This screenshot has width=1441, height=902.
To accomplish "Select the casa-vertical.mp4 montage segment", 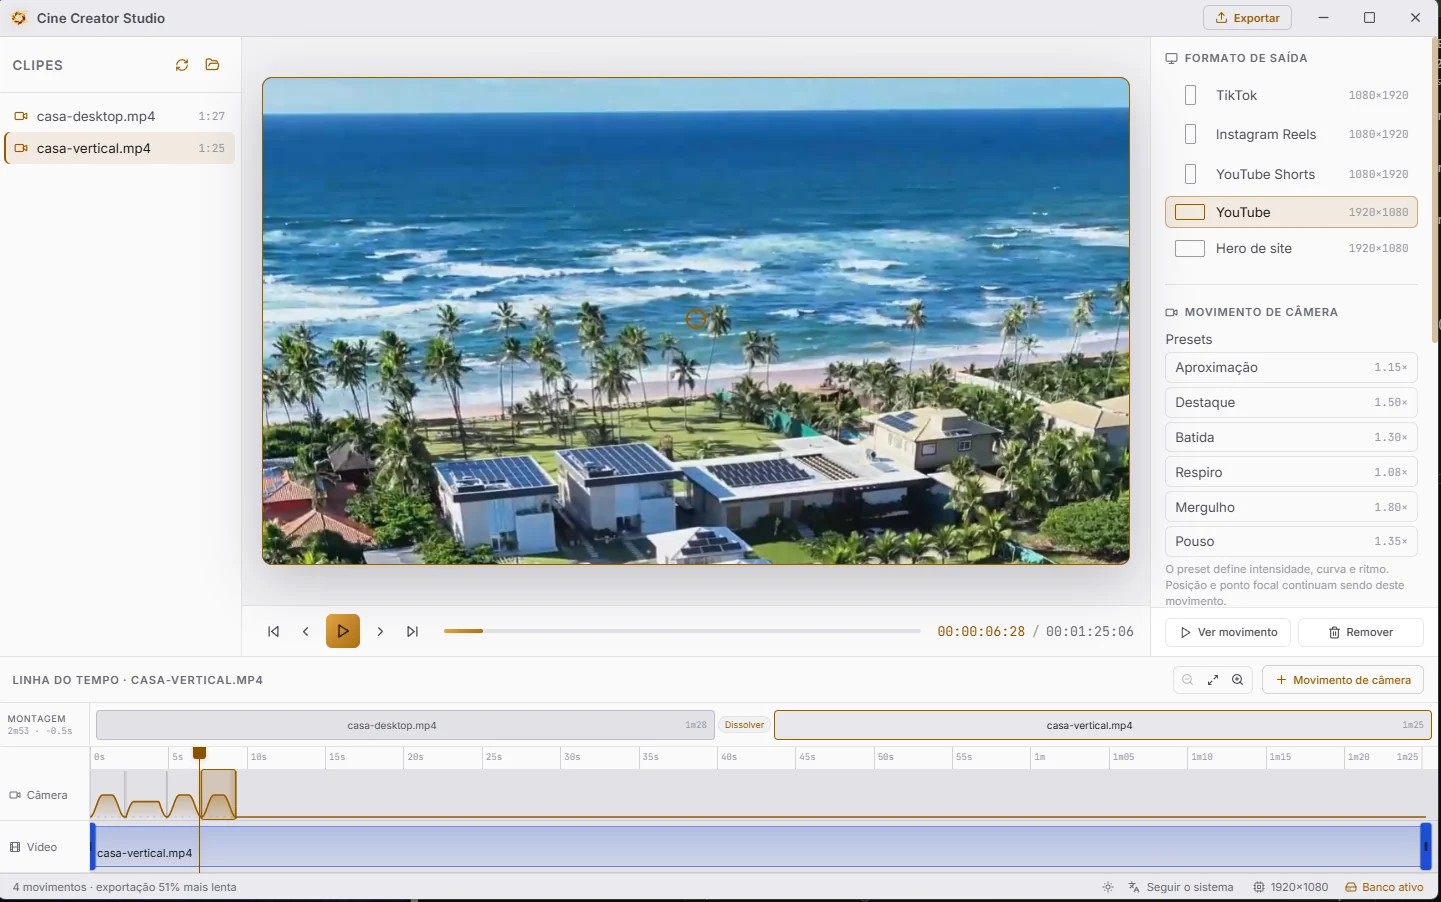I will point(1103,725).
